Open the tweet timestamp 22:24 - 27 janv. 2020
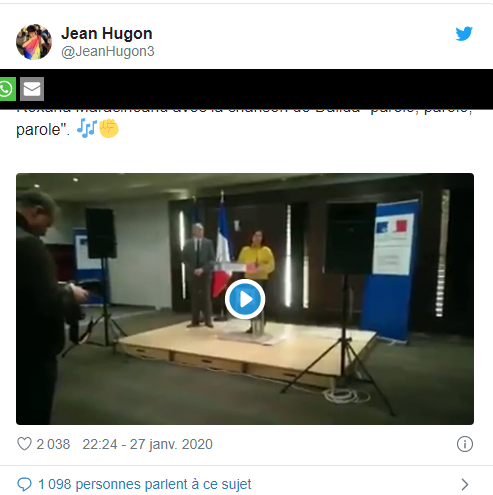493x495 pixels. (147, 444)
